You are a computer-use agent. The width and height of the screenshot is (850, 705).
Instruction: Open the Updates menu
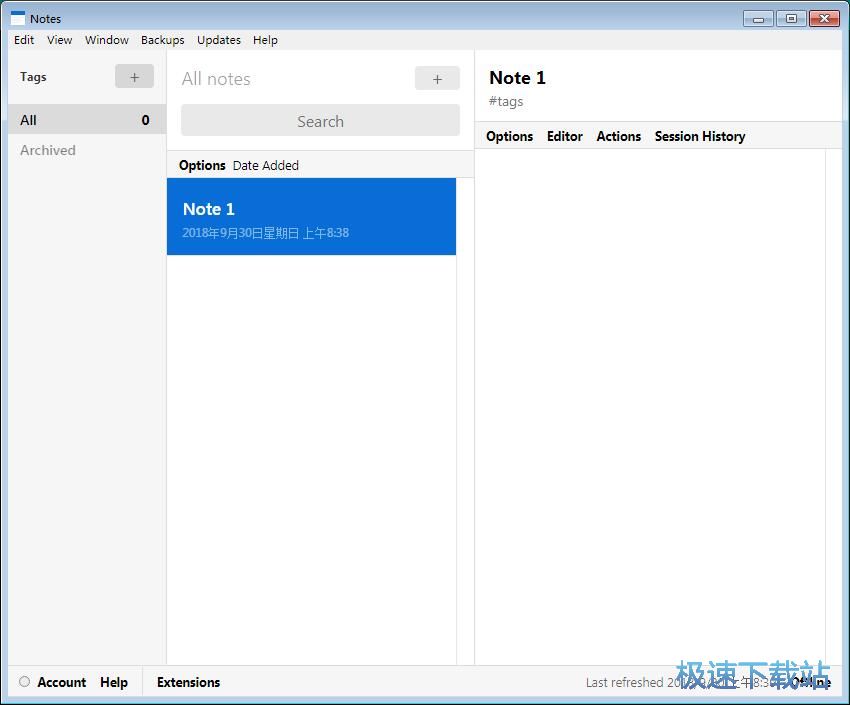219,40
